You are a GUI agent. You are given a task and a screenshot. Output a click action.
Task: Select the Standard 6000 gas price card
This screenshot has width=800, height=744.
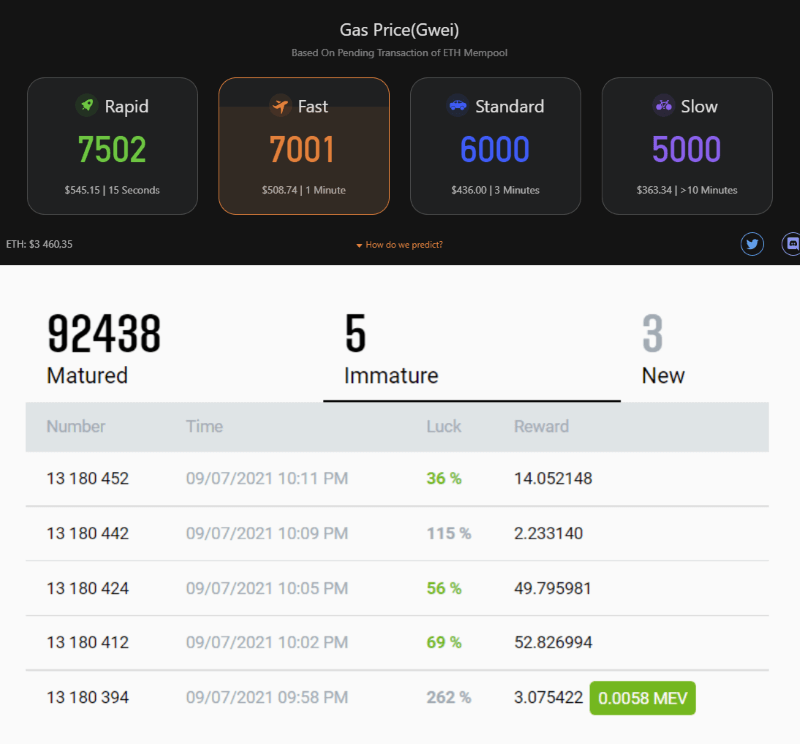[495, 146]
